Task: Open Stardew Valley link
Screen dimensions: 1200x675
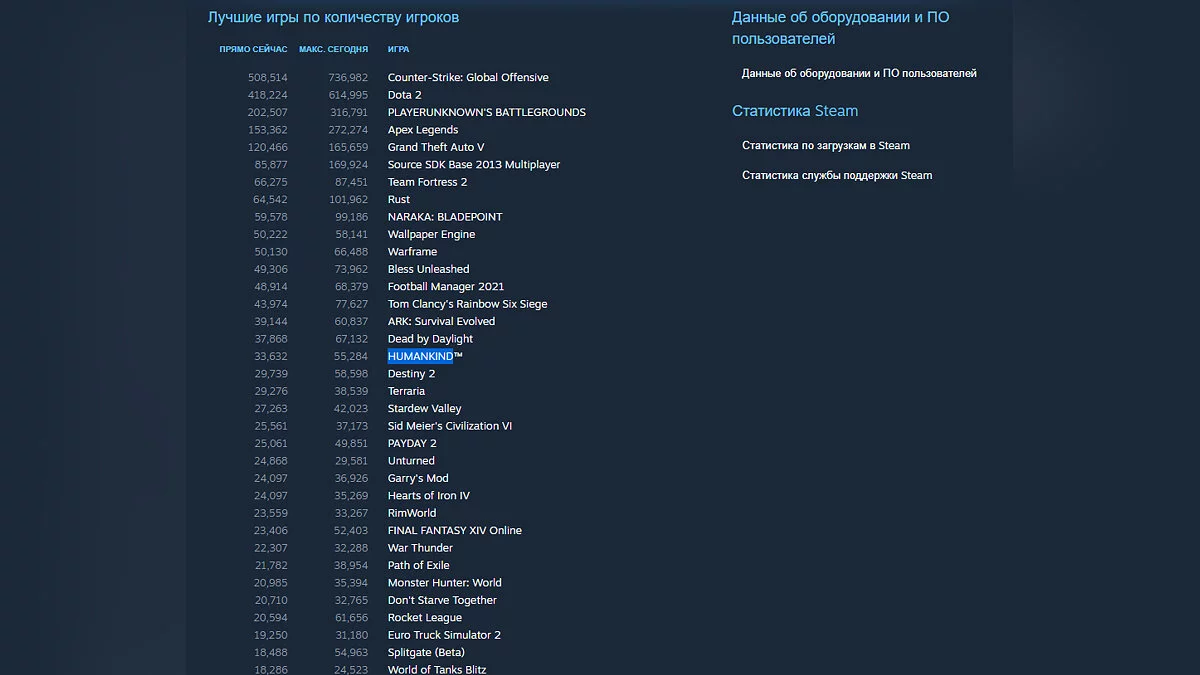Action: click(425, 409)
